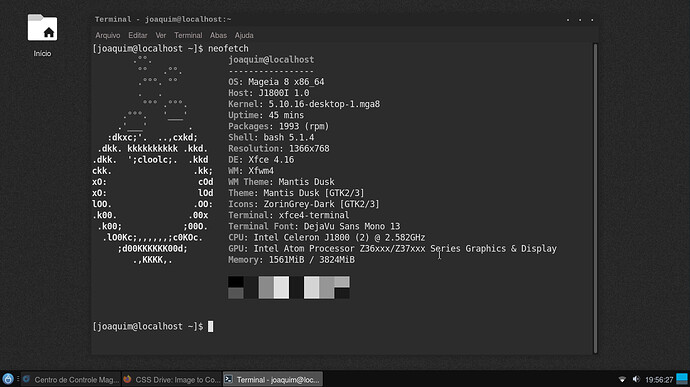
Task: Open the Arquivo menu
Action: [x=108, y=35]
